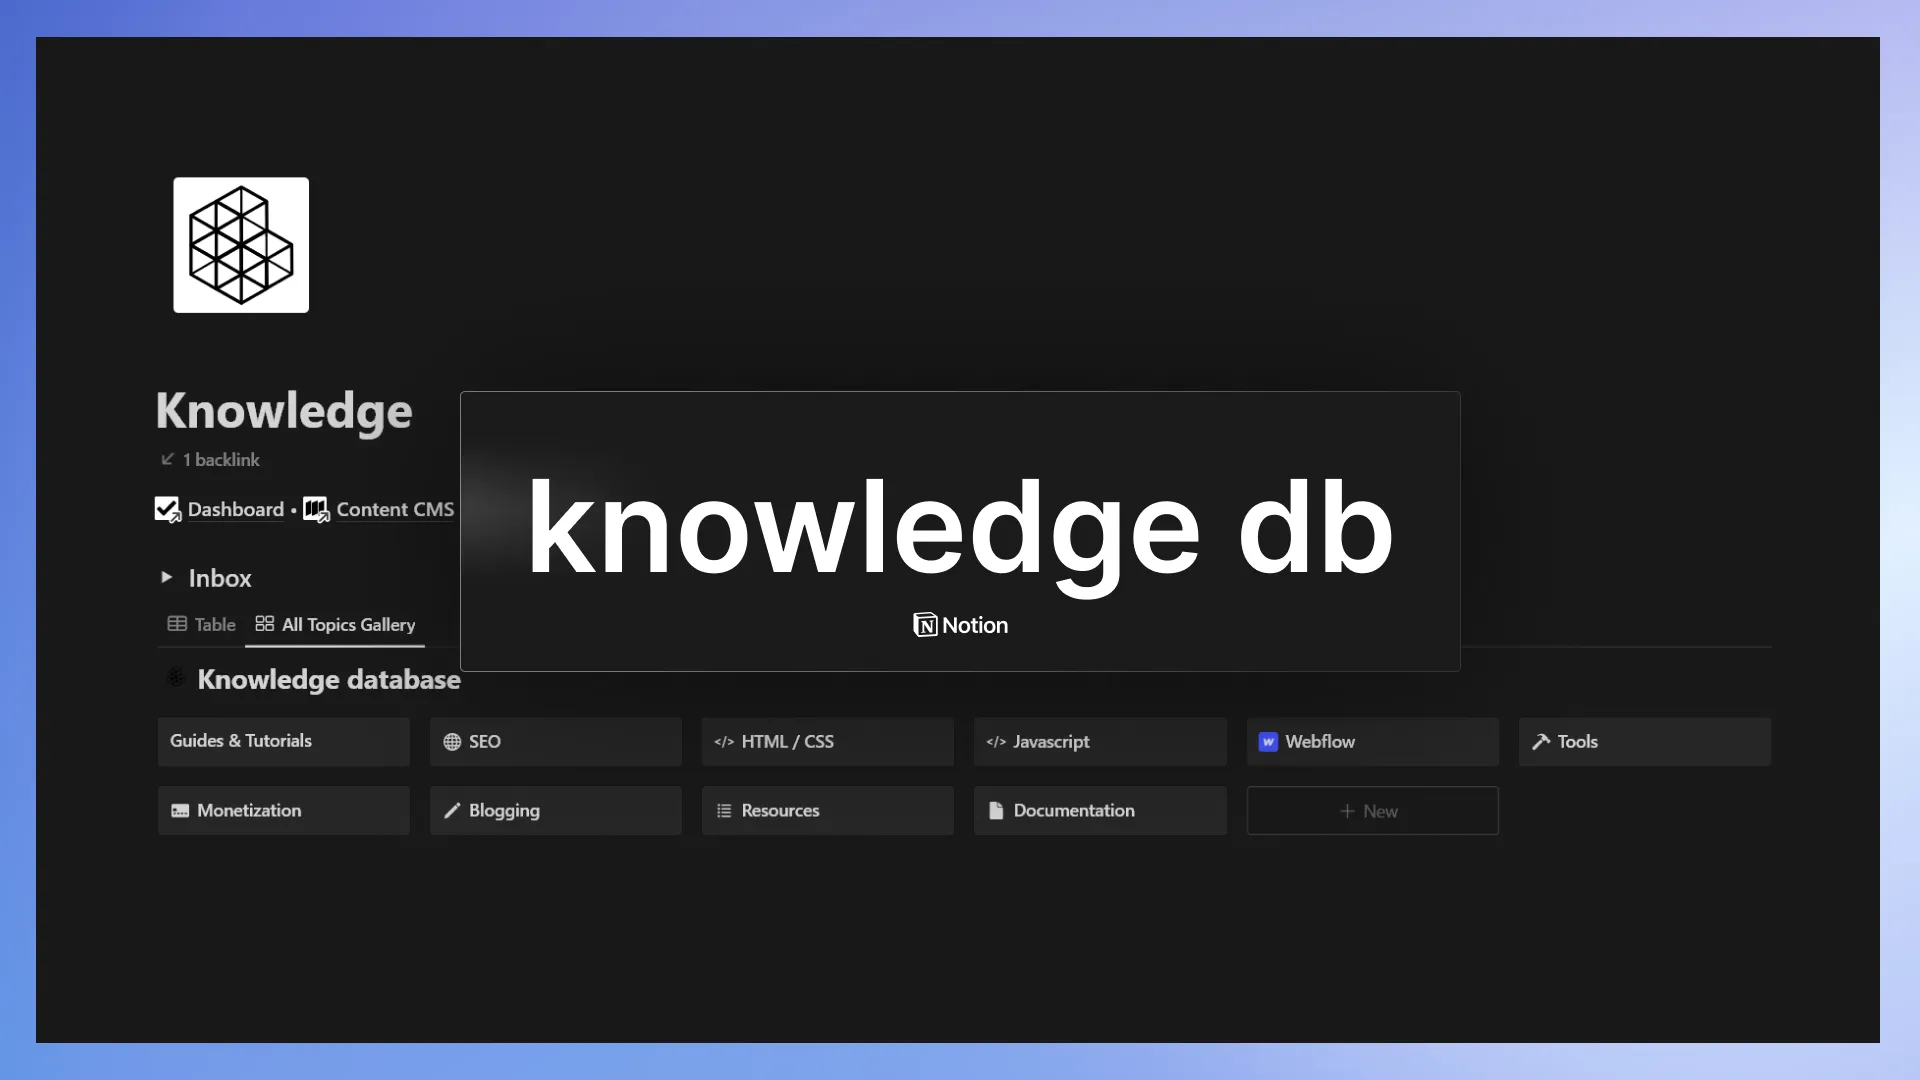Click the Content CMS gallery icon
Viewport: 1920px width, 1080px height.
[314, 508]
